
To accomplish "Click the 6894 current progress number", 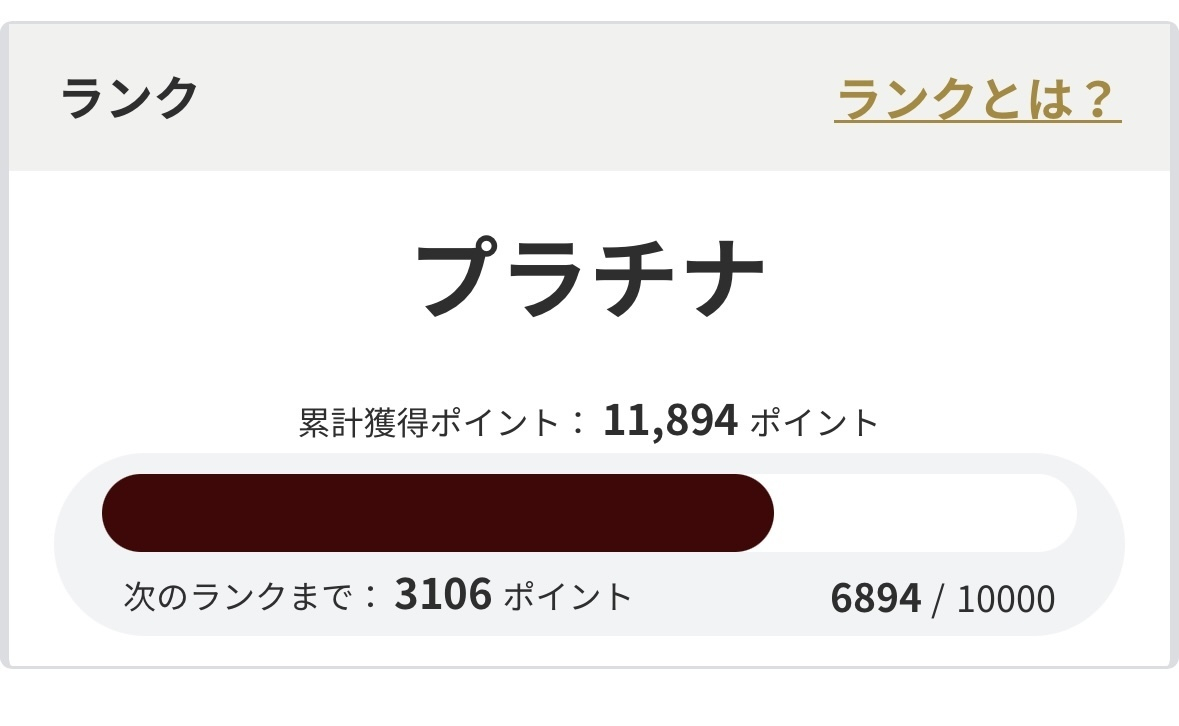I will point(875,598).
